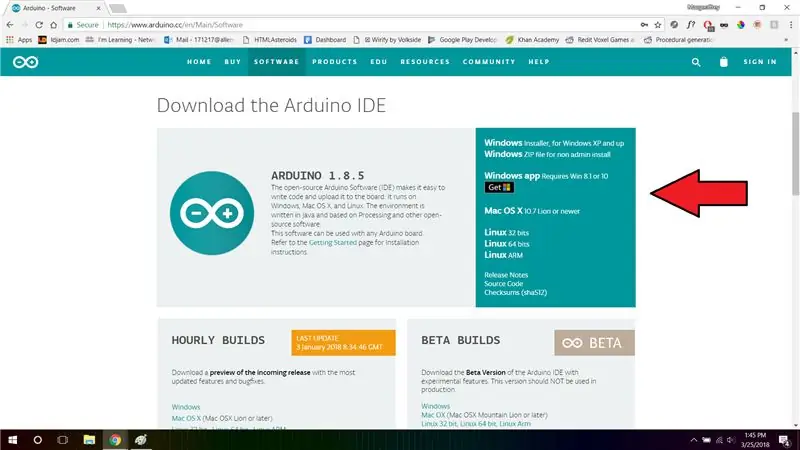Open the PRODUCTS nav menu item
Viewport: 800px width, 450px height.
[x=335, y=62]
